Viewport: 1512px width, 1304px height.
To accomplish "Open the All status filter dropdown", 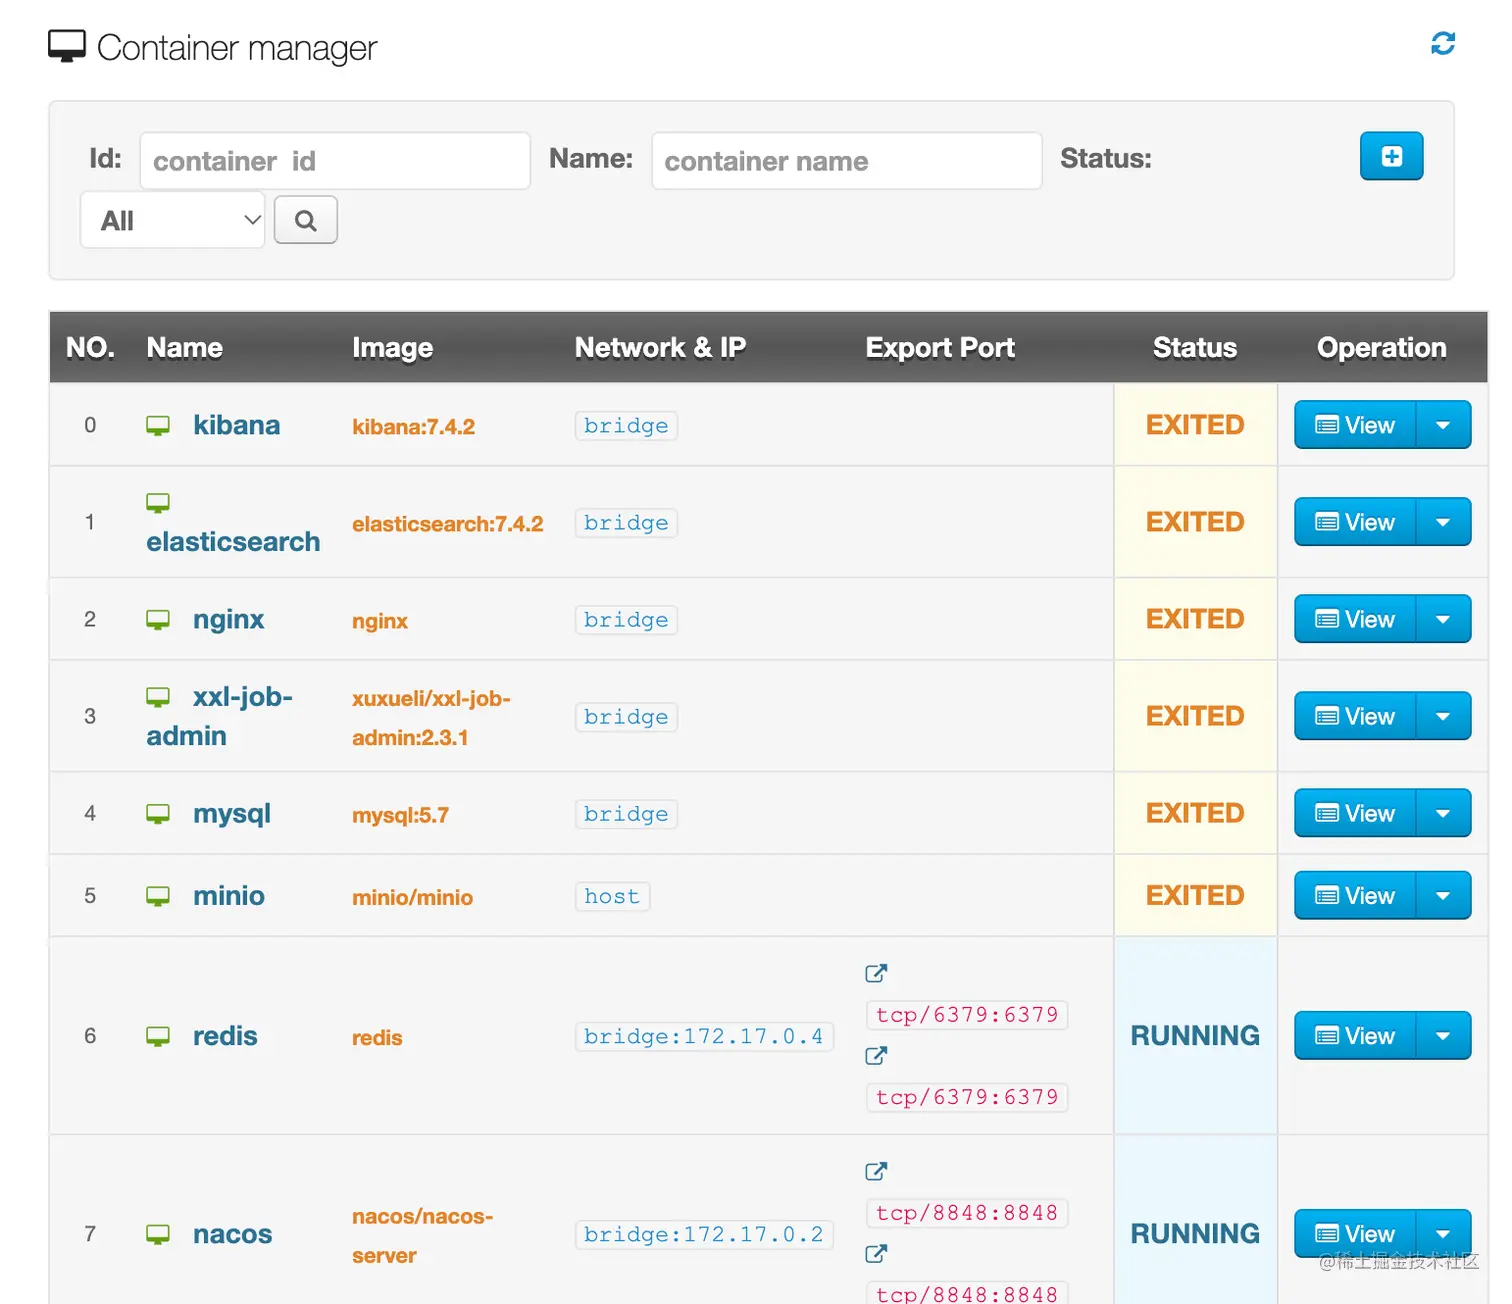I will [173, 220].
